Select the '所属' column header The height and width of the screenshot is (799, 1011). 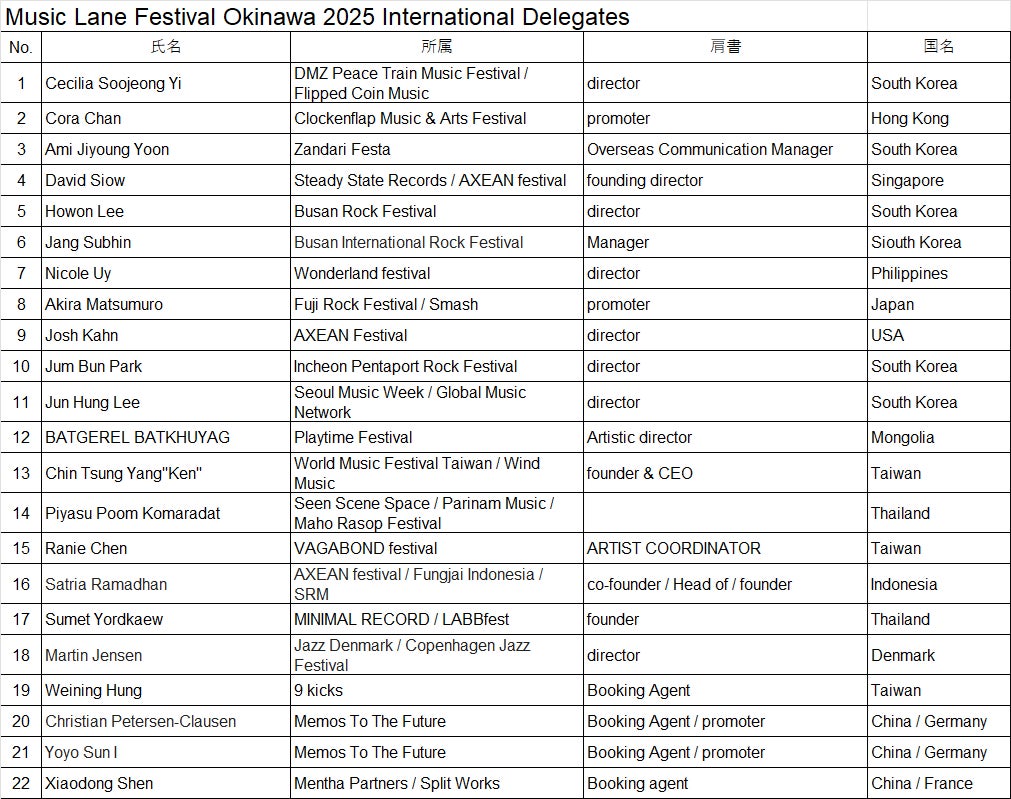click(437, 47)
